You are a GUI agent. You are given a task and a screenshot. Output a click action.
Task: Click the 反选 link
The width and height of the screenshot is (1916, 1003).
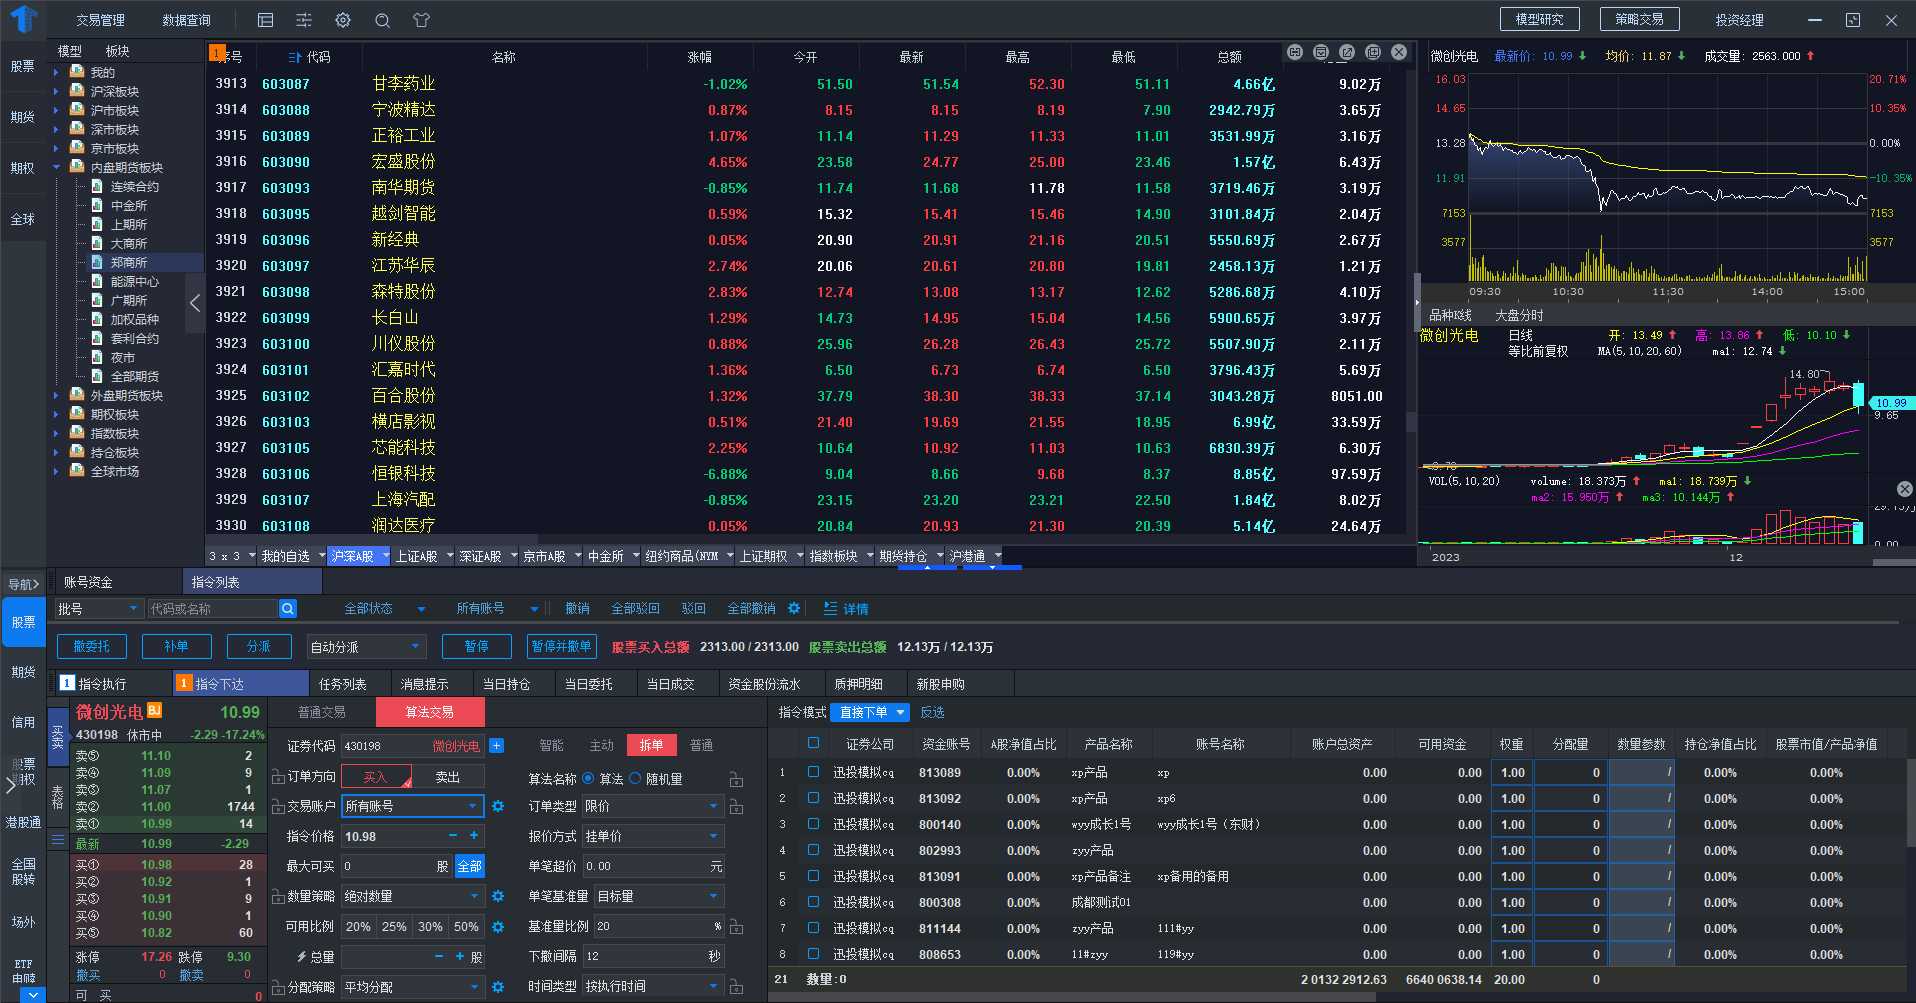click(x=932, y=712)
